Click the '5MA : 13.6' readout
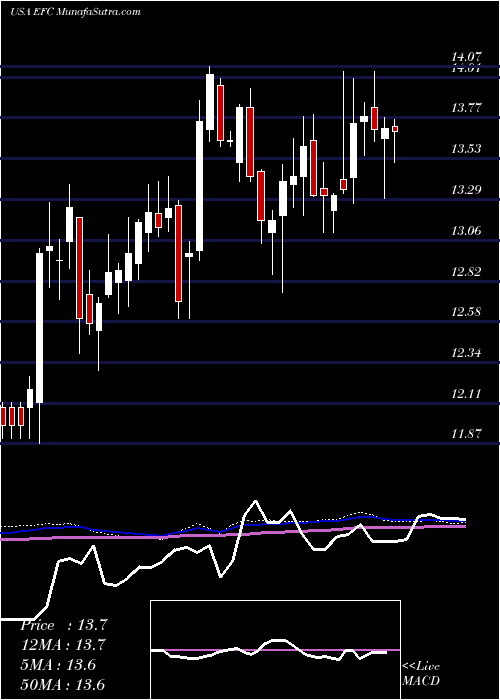This screenshot has height=700, width=500. click(x=58, y=665)
